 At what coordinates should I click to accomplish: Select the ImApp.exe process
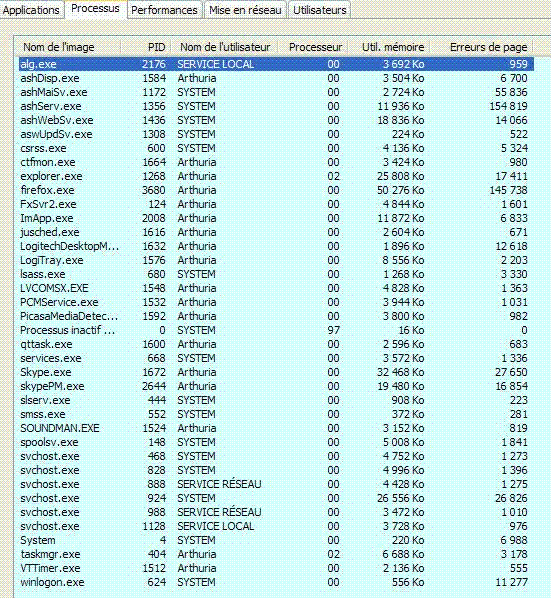pyautogui.click(x=276, y=218)
